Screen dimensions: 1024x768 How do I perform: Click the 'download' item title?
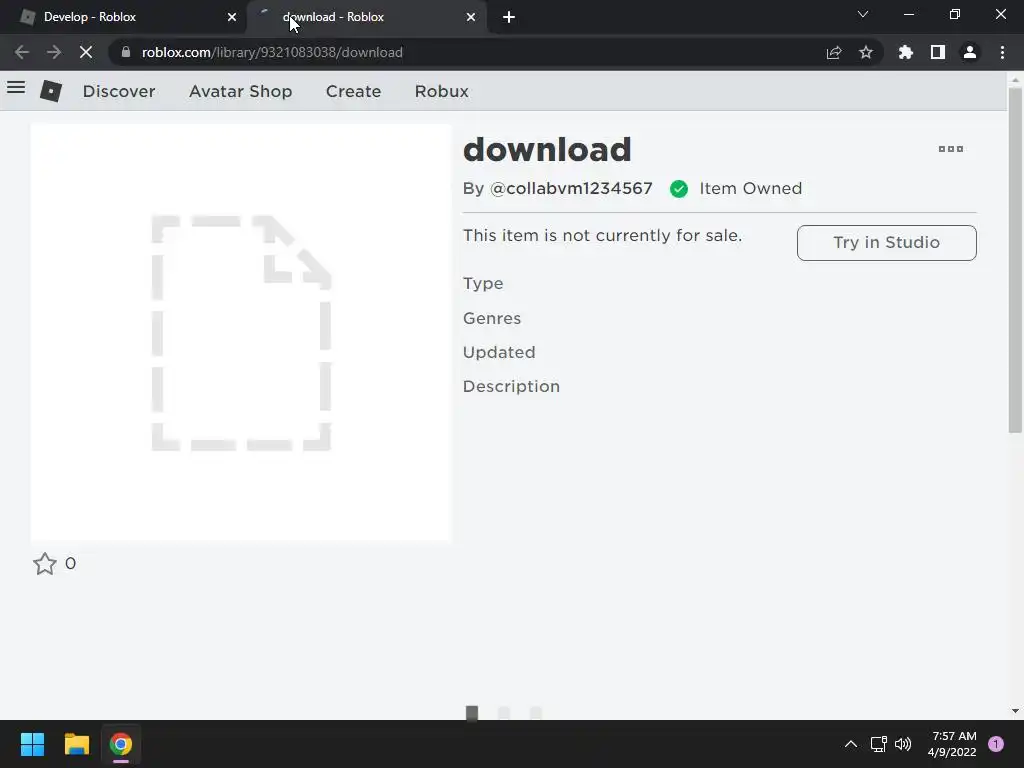point(547,150)
